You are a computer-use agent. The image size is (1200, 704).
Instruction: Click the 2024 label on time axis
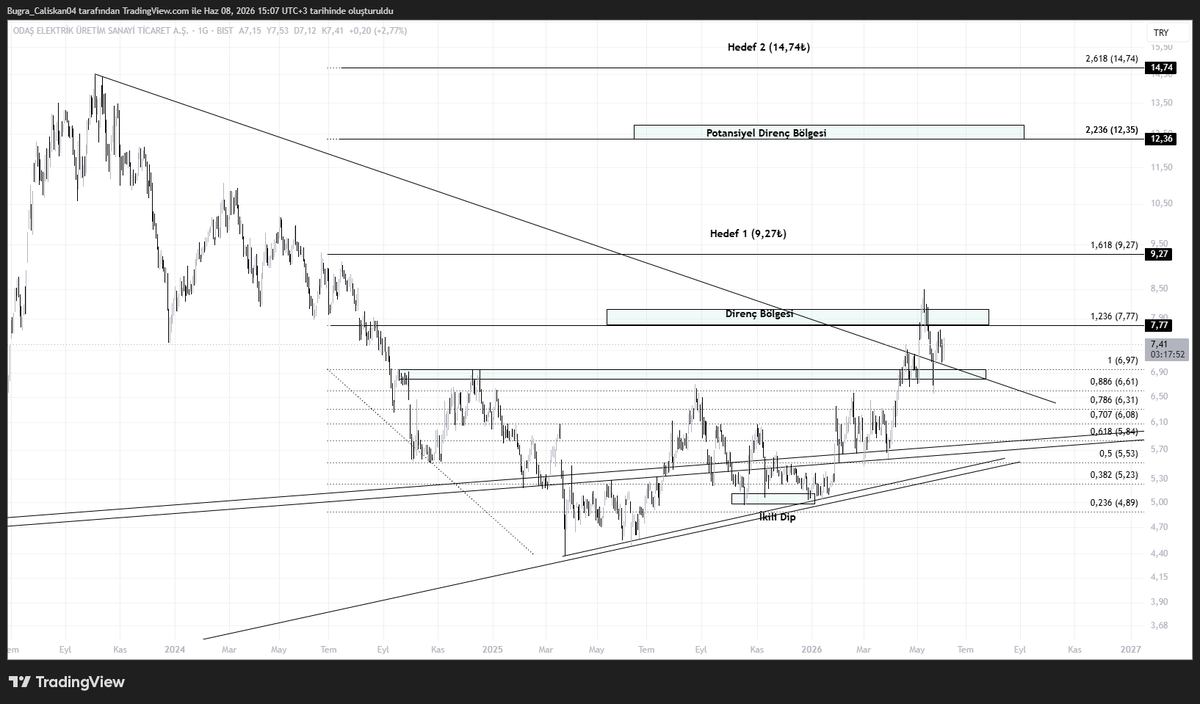pyautogui.click(x=175, y=649)
